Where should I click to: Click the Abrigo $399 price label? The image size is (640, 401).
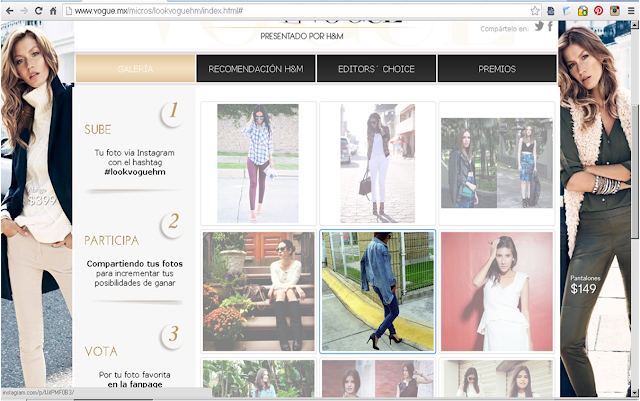click(41, 196)
